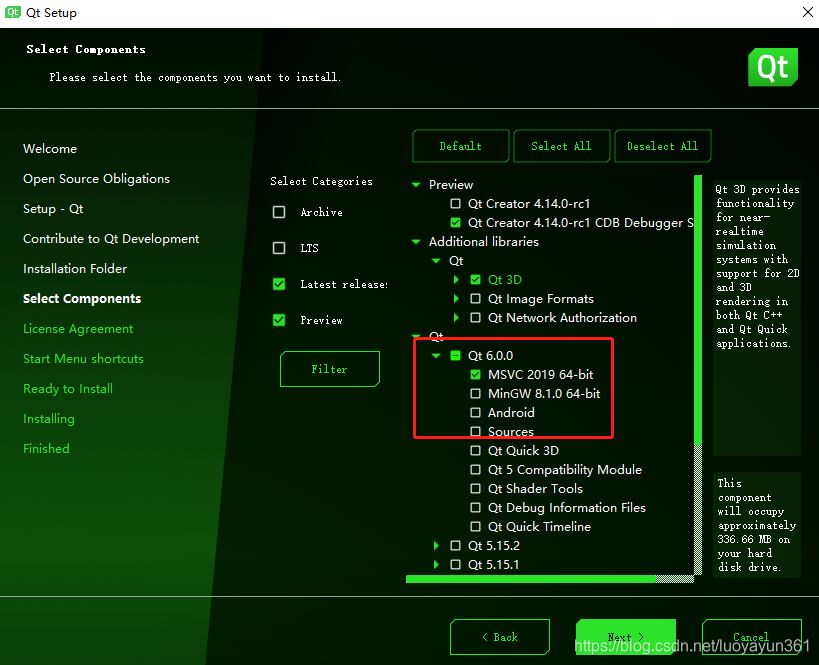This screenshot has width=819, height=665.
Task: Click the Qt Setup title bar icon
Action: pos(13,12)
